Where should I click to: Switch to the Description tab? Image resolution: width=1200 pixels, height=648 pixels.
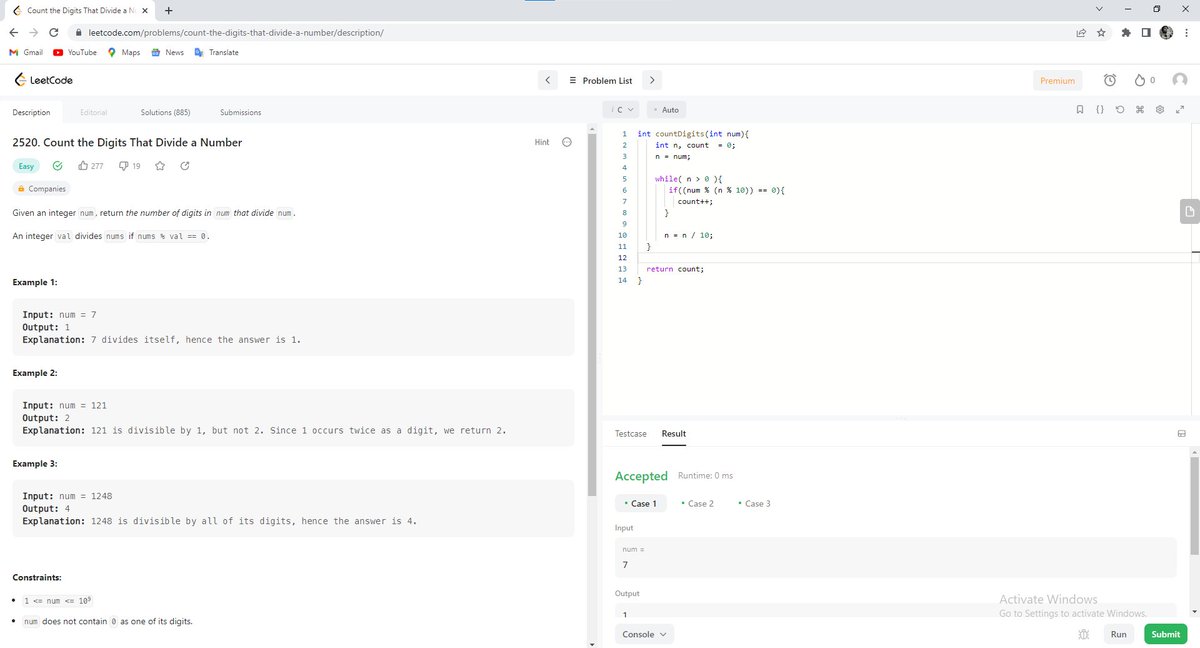(x=31, y=112)
